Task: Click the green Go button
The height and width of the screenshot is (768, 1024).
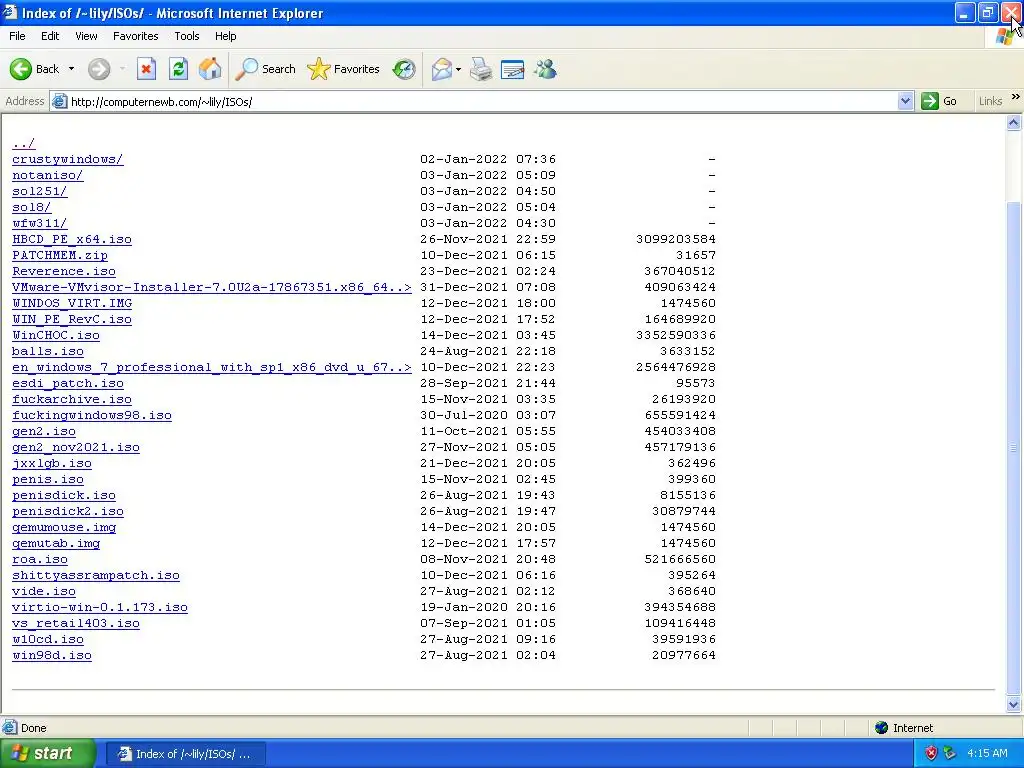Action: pos(939,101)
